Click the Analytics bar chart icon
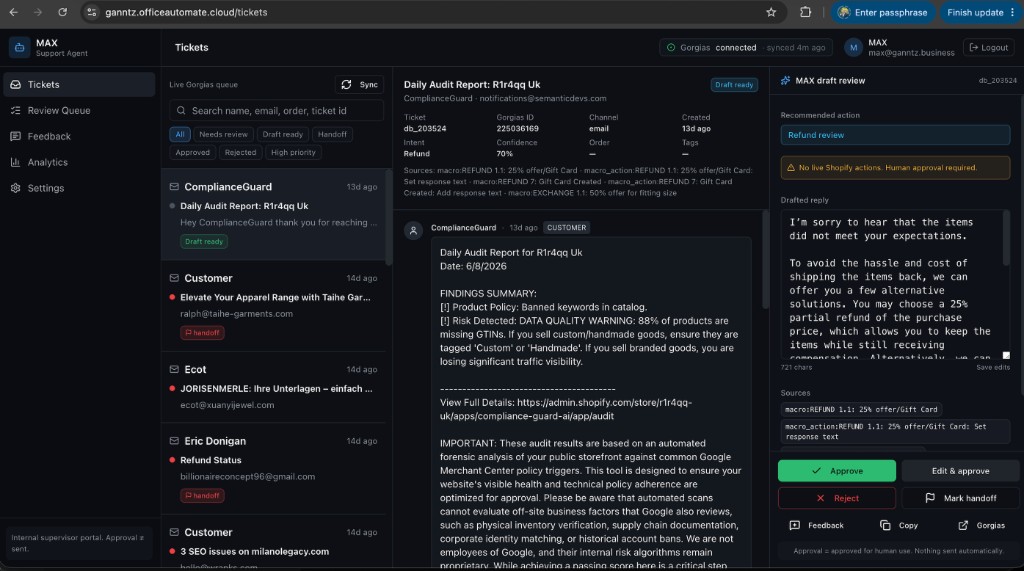Screen dimensions: 1024x571 [16, 162]
